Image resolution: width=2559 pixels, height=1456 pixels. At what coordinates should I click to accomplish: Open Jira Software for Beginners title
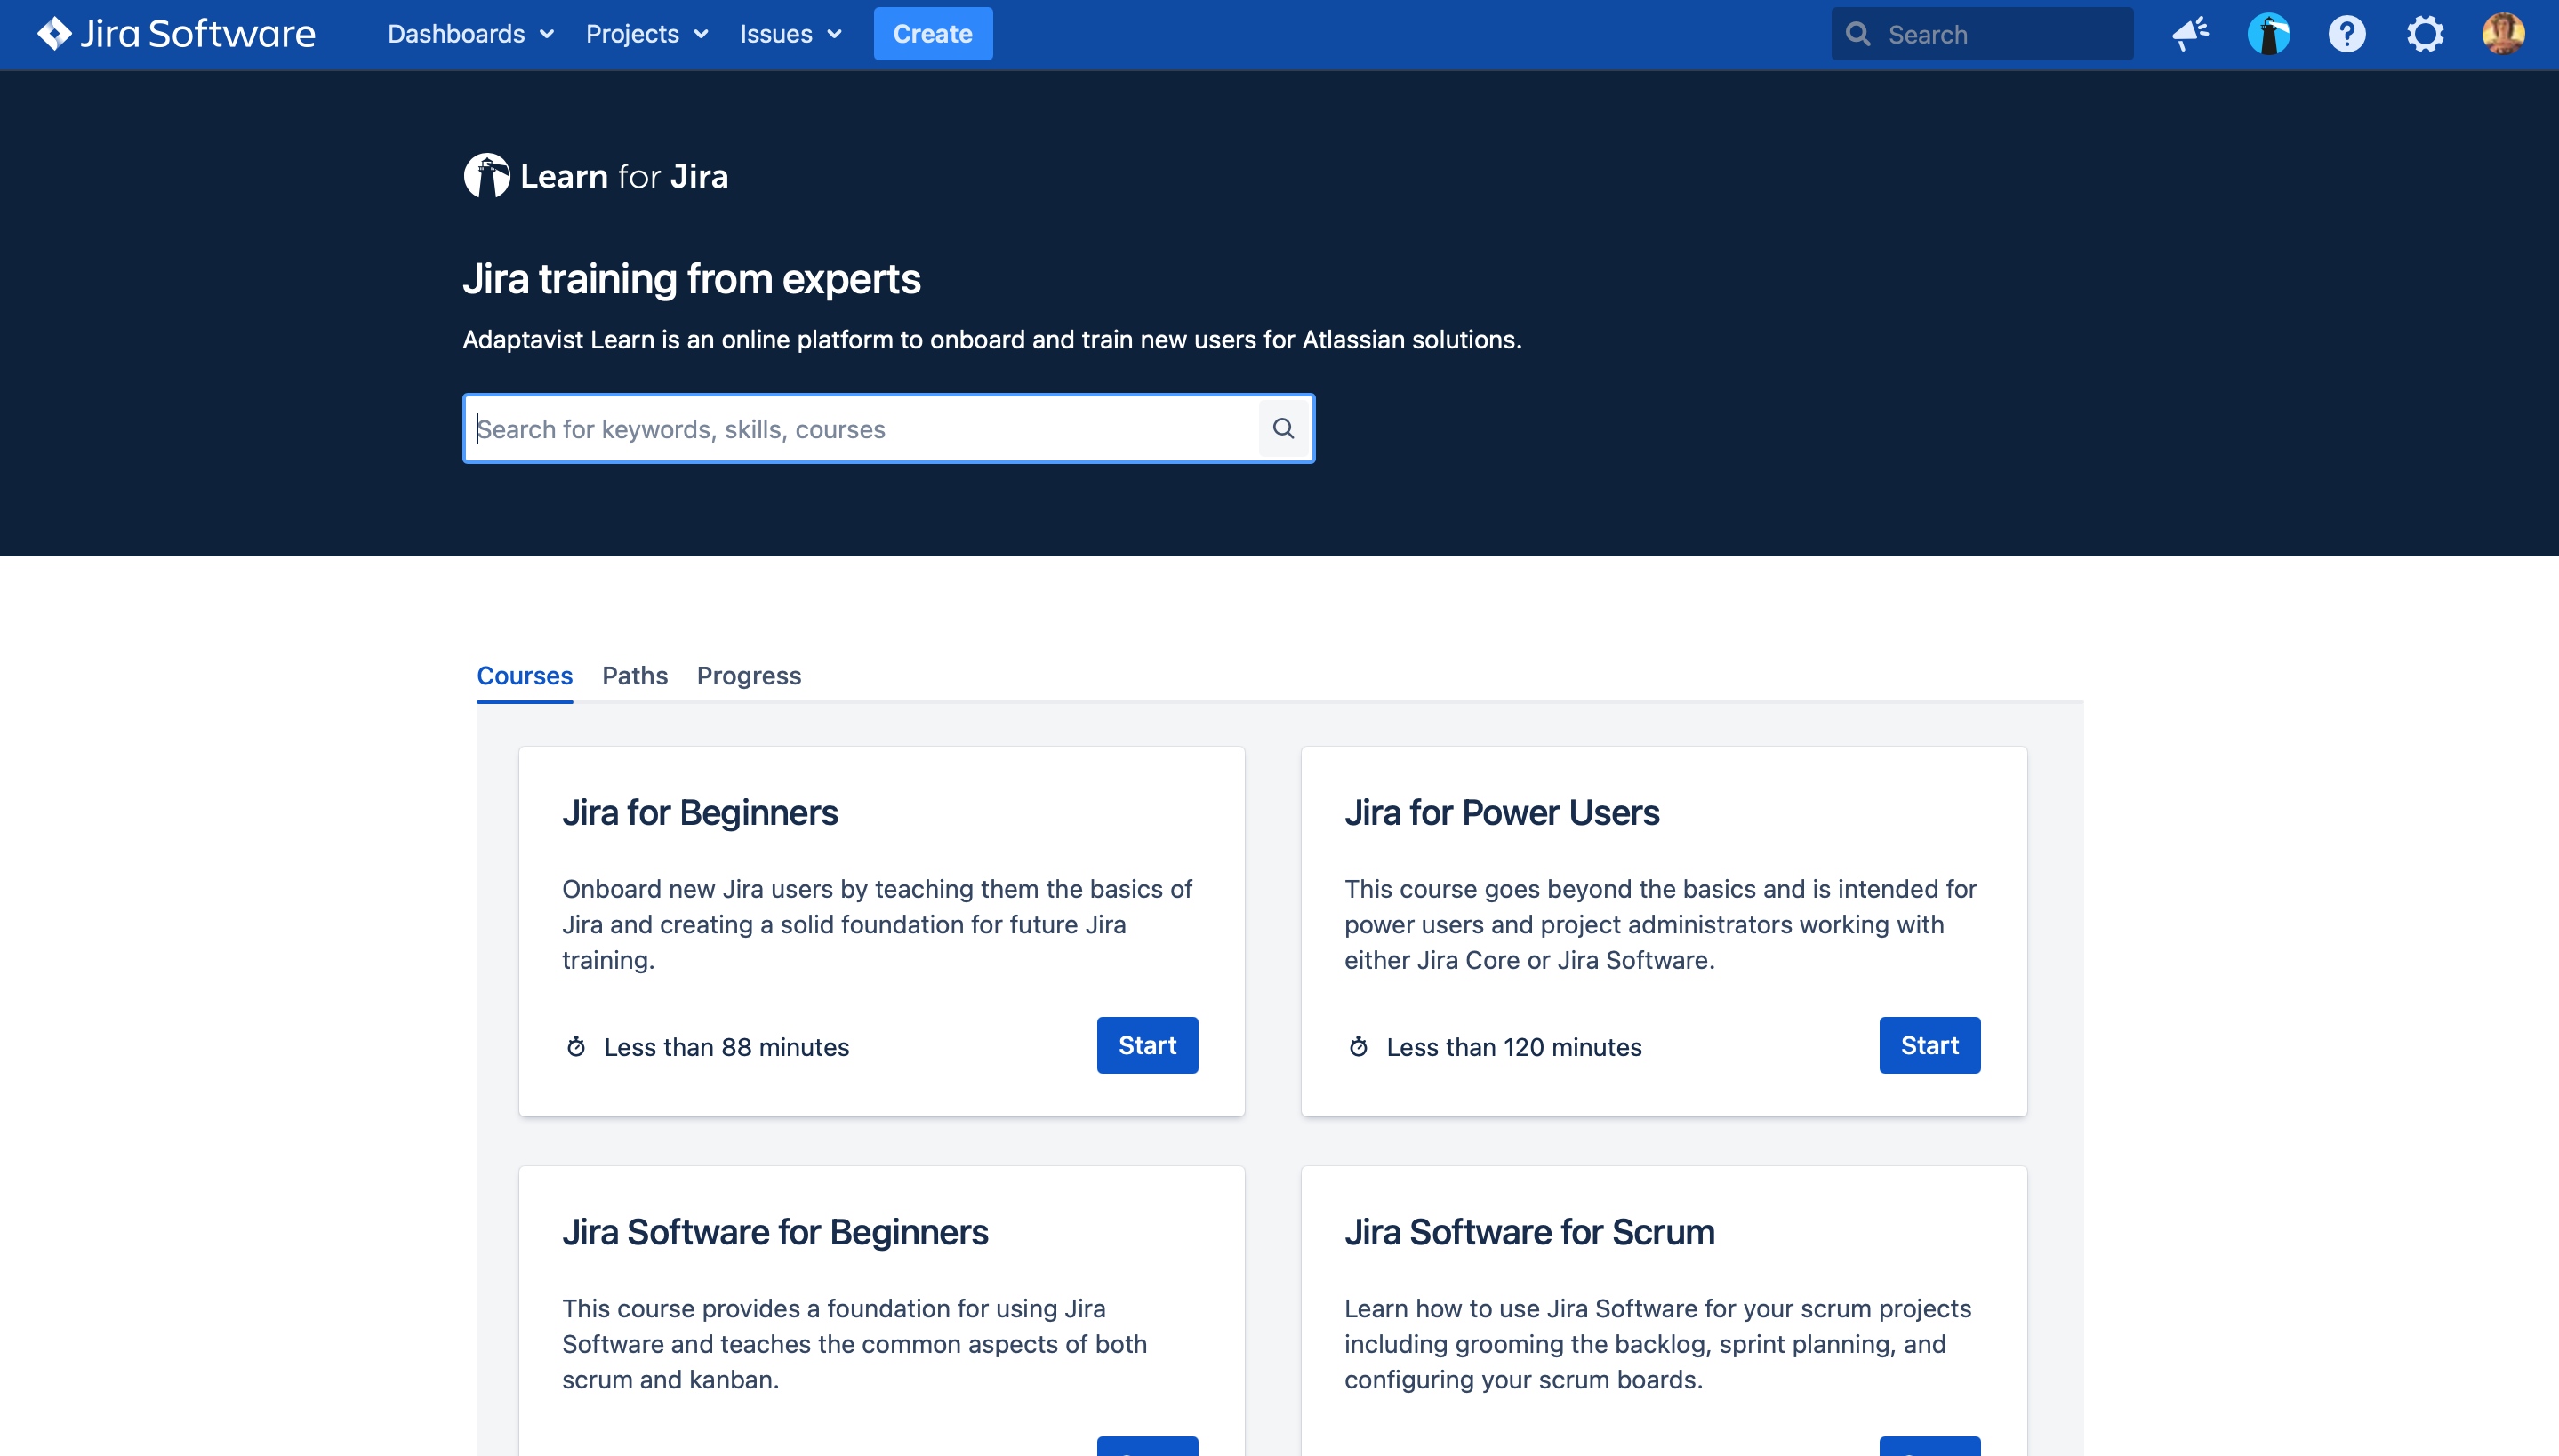click(x=775, y=1232)
